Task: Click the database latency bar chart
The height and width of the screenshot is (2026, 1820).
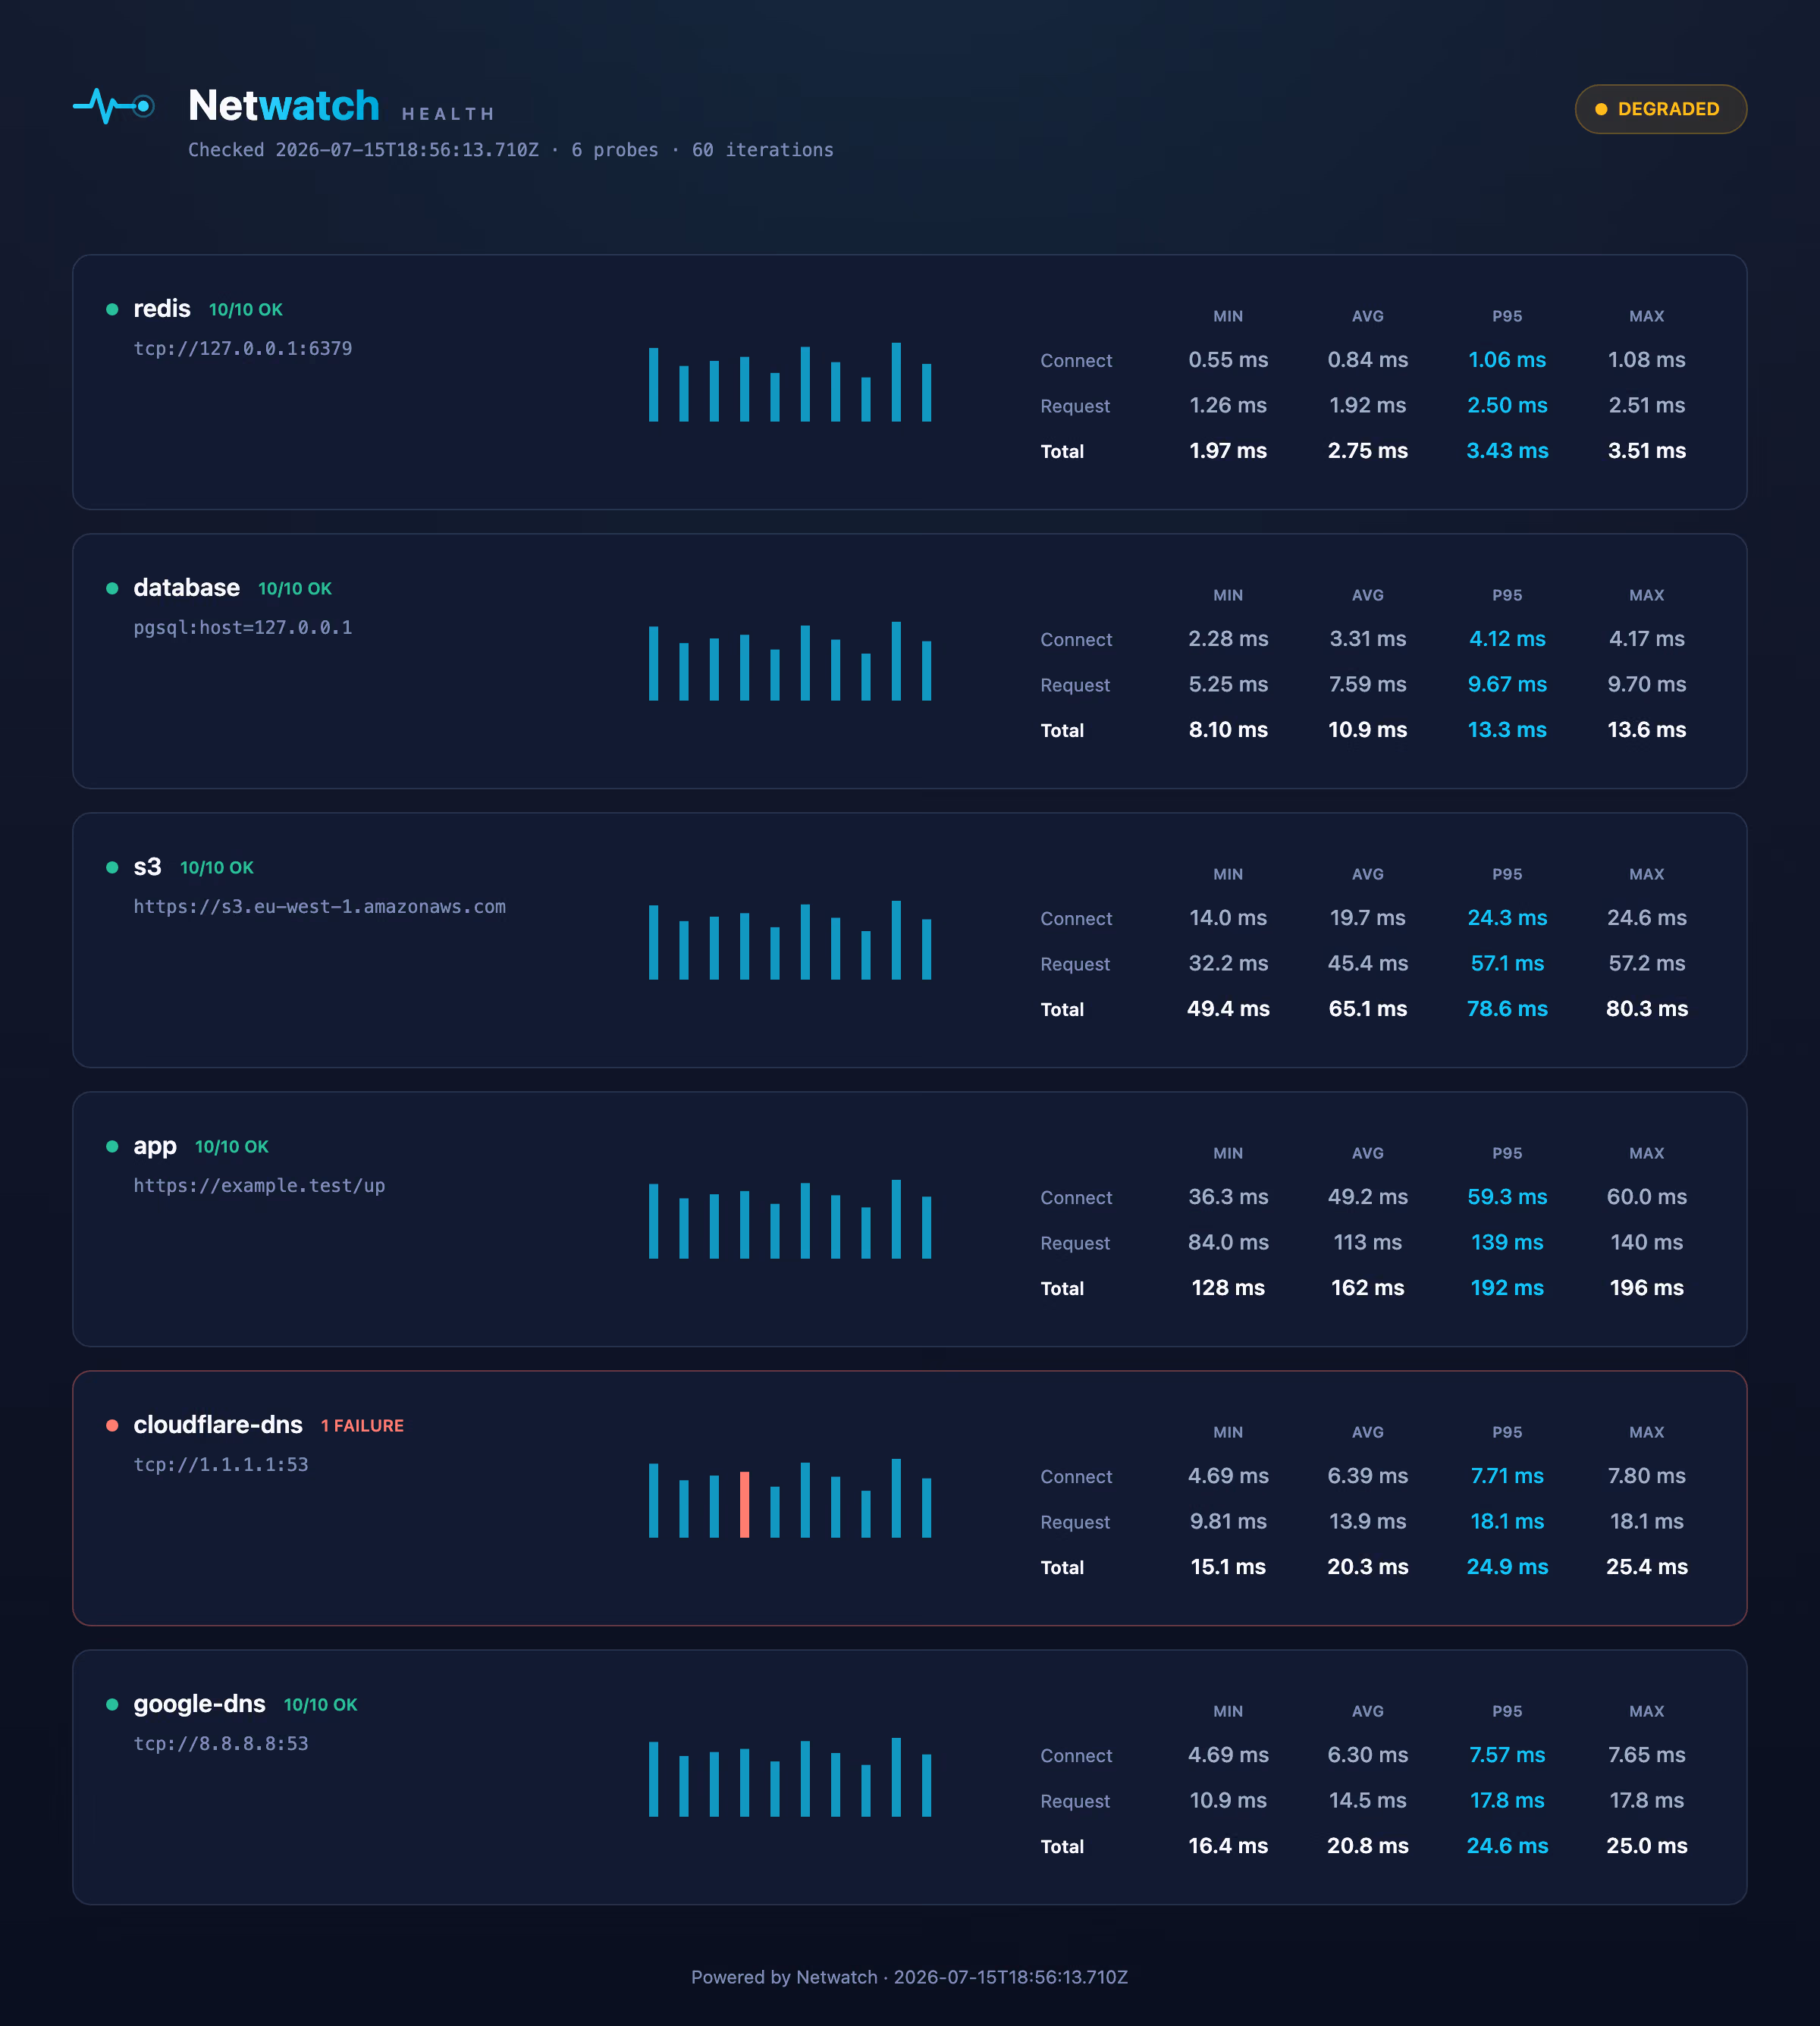Action: 790,661
